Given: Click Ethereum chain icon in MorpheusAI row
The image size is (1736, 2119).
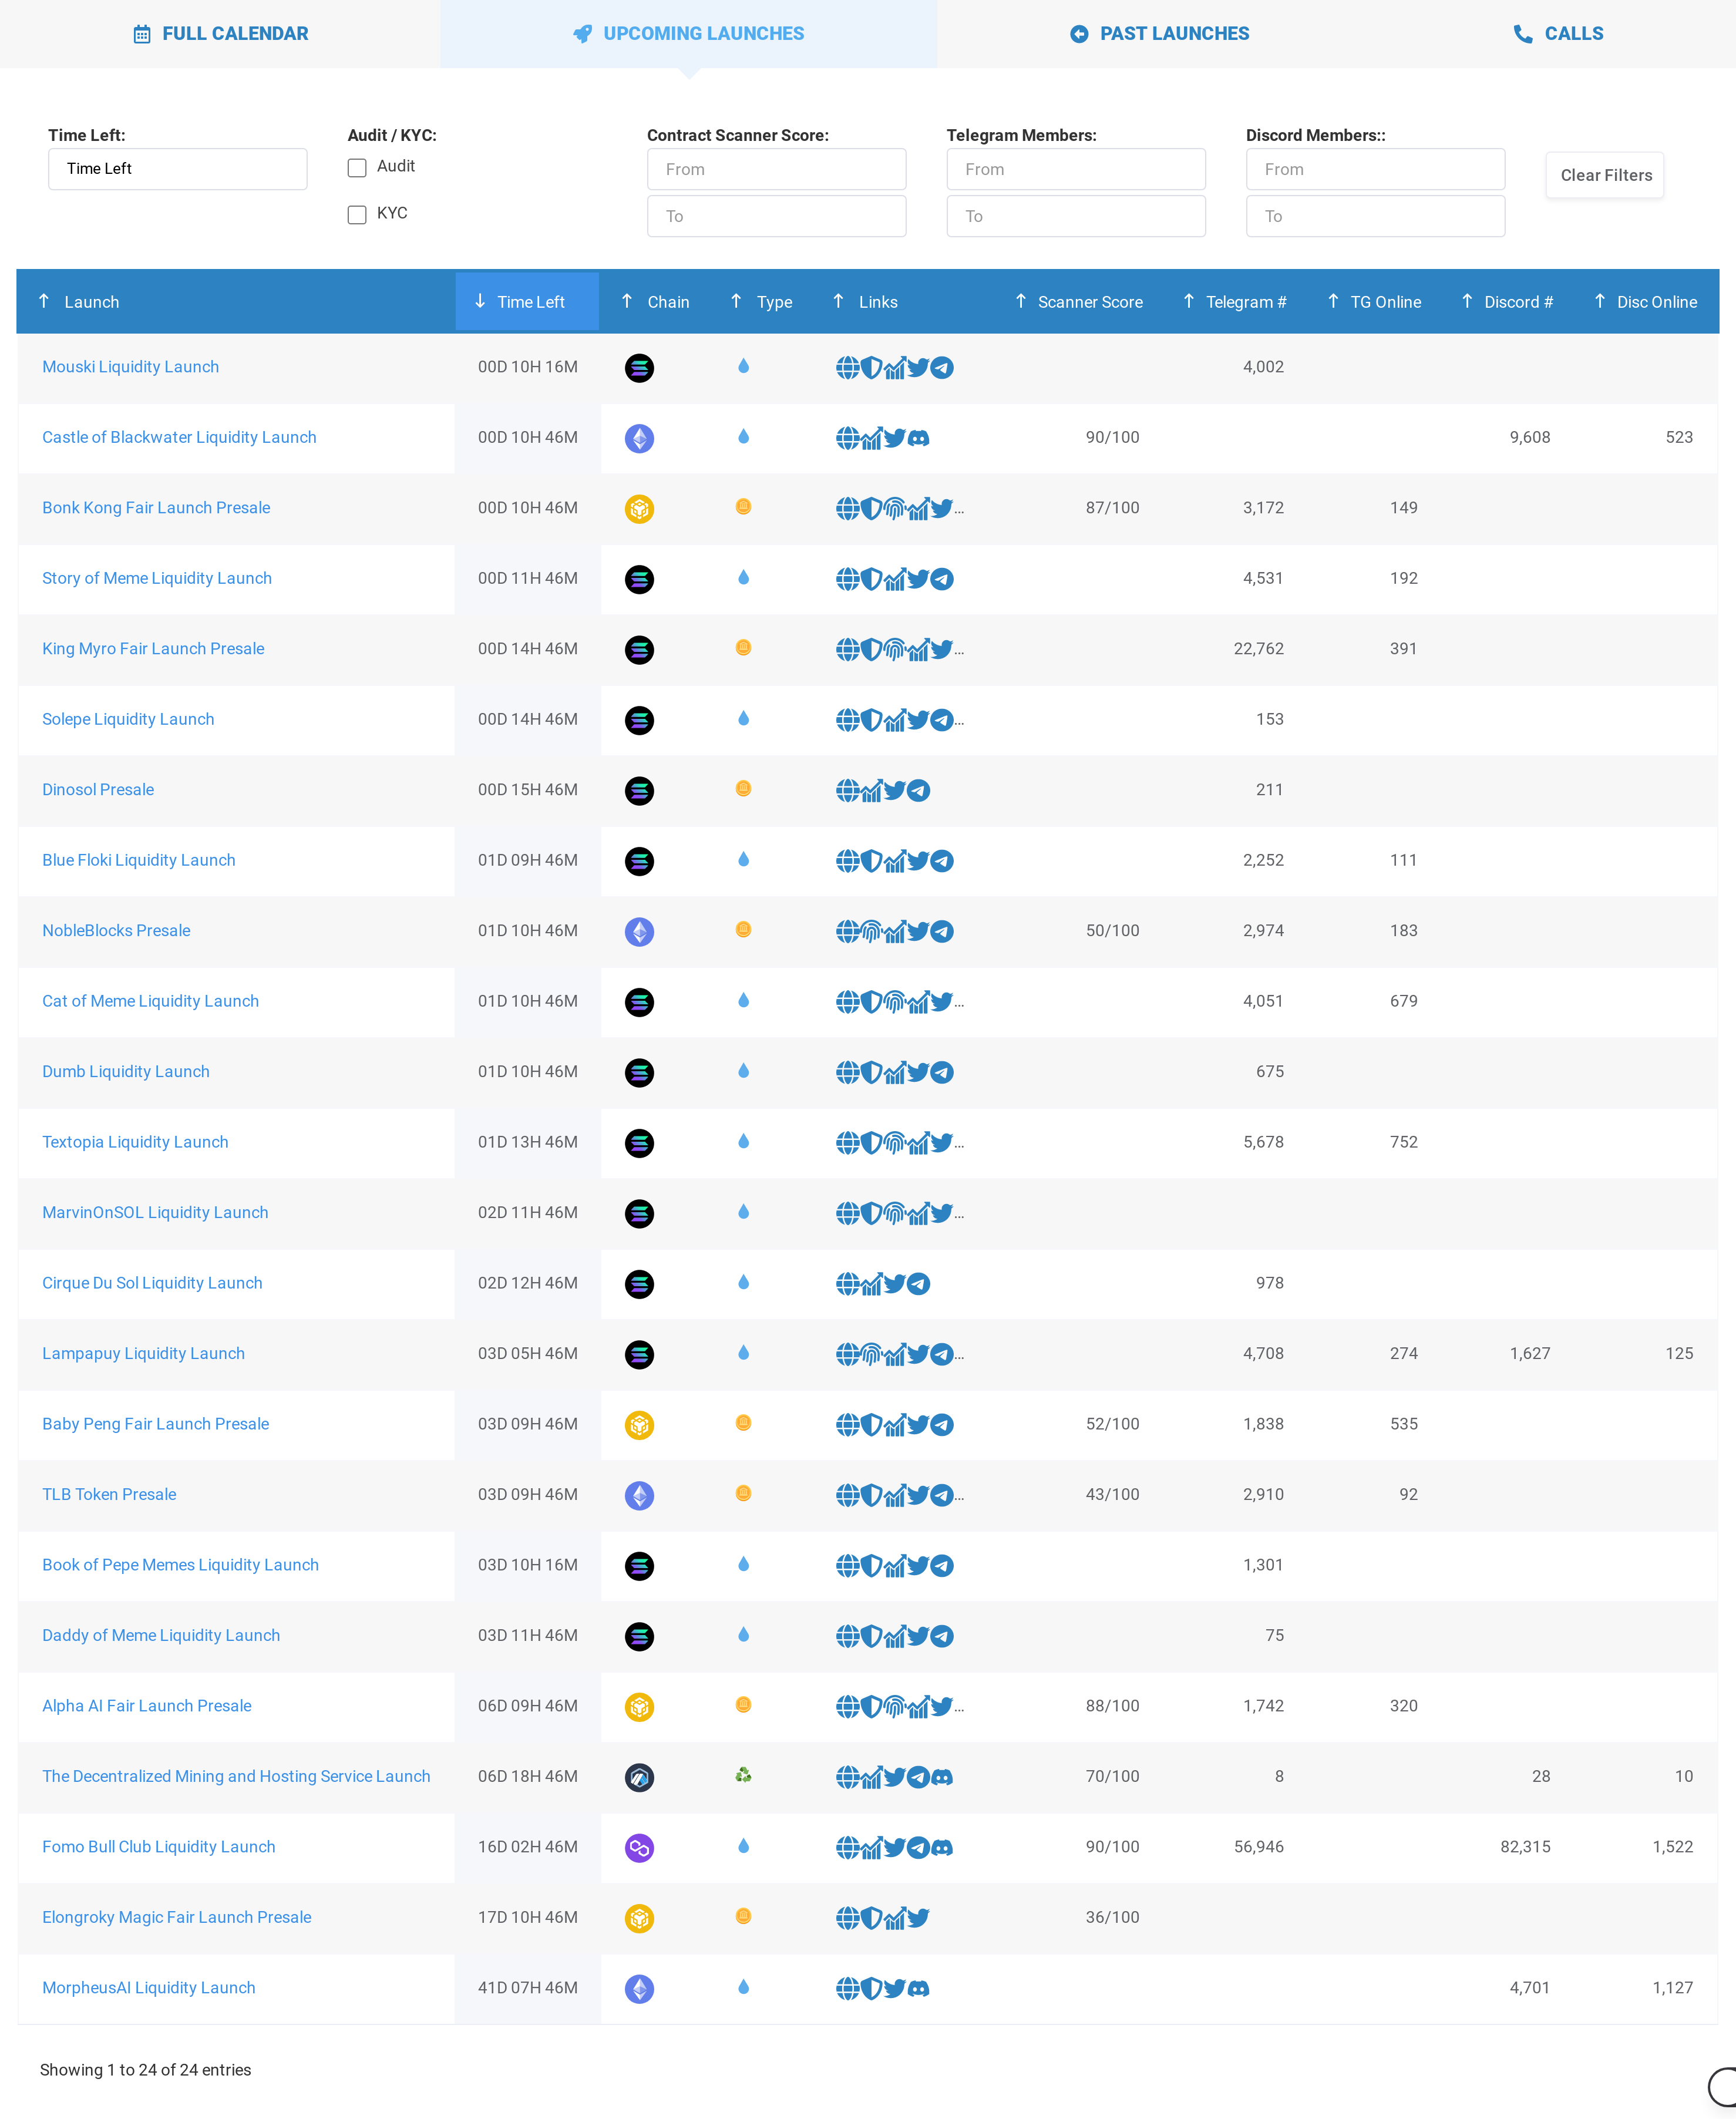Looking at the screenshot, I should tap(639, 1989).
